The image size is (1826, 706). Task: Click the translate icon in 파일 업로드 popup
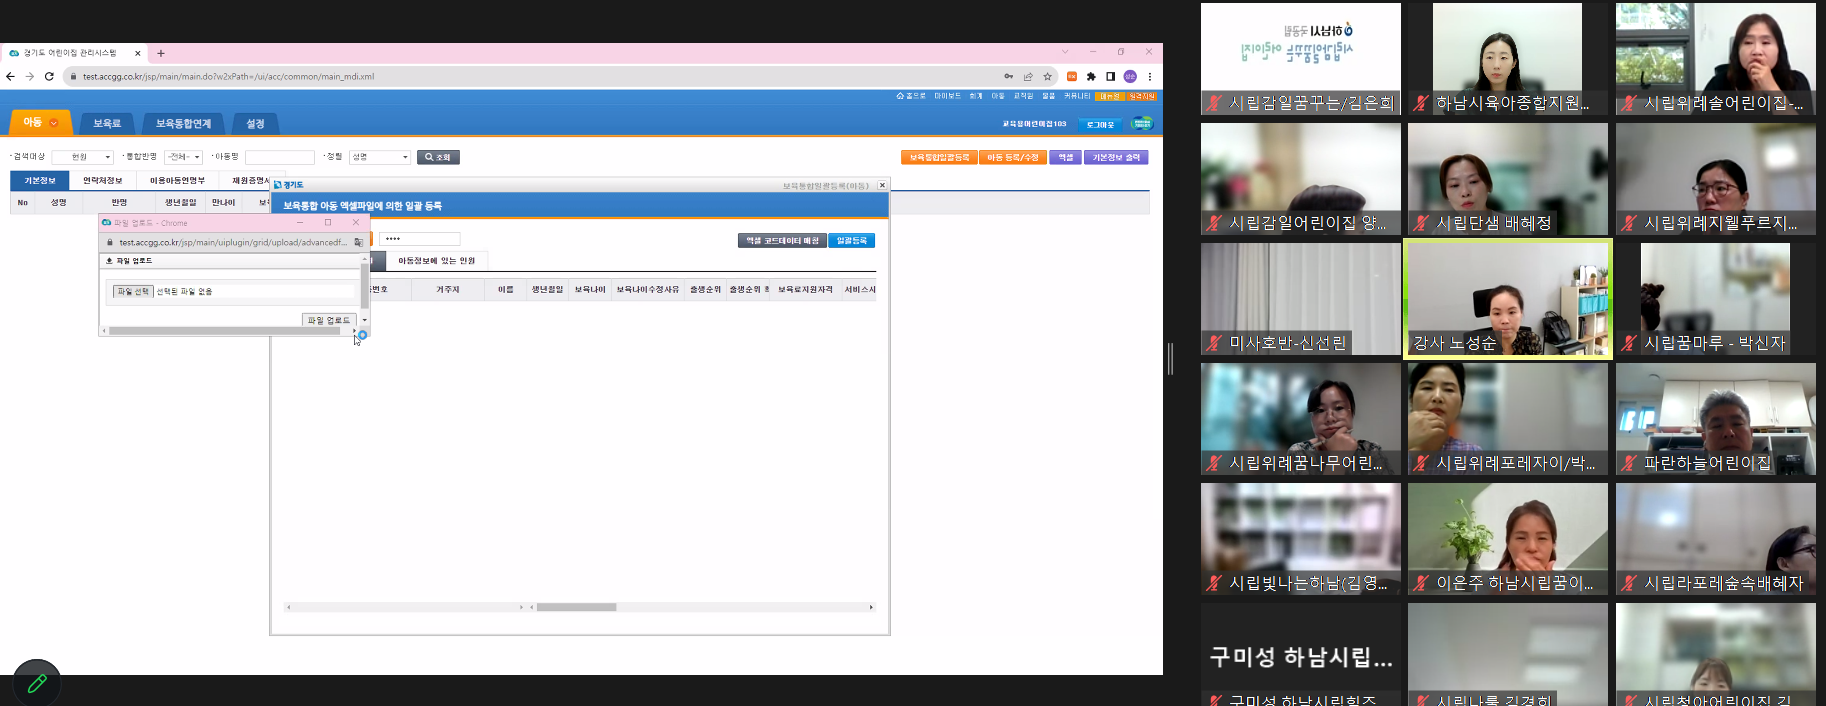(x=358, y=242)
